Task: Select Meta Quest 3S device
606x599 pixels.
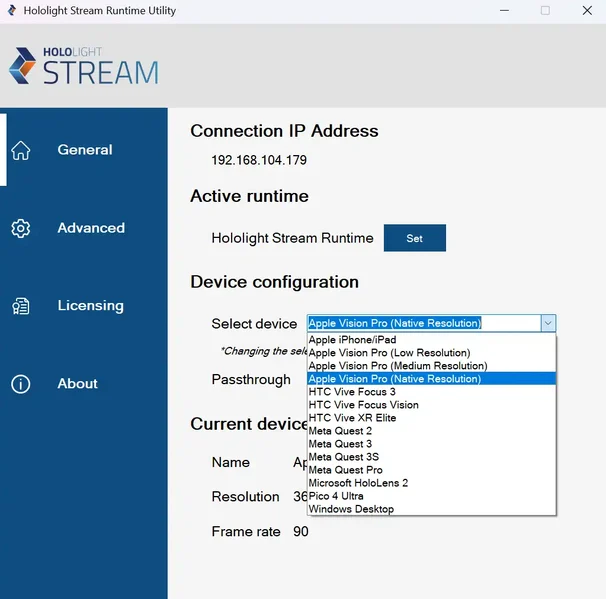Action: pyautogui.click(x=431, y=457)
